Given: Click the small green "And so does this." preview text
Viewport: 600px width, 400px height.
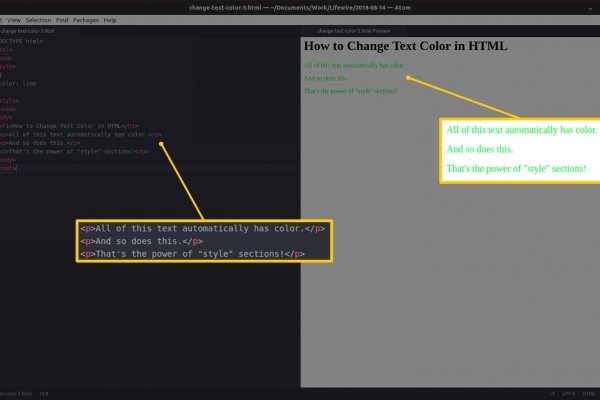Looking at the screenshot, I should (x=326, y=78).
